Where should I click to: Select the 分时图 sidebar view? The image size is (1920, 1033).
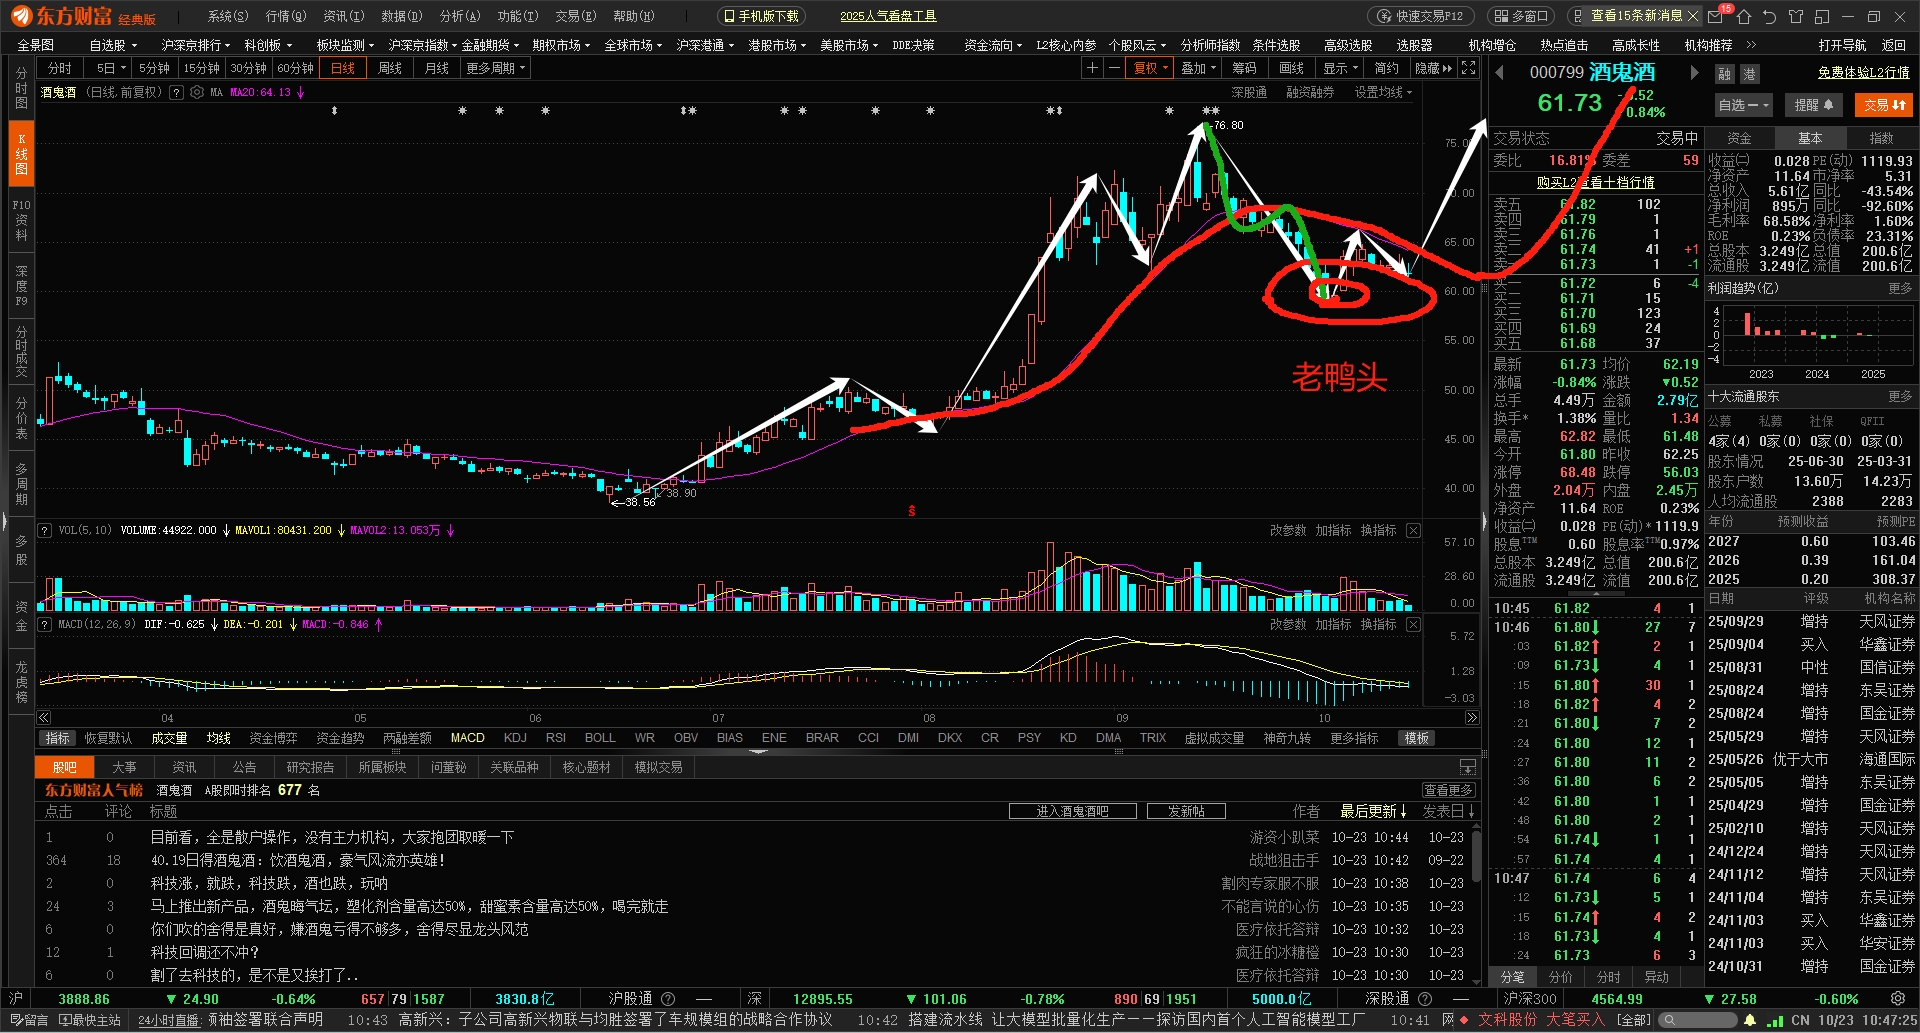click(21, 88)
